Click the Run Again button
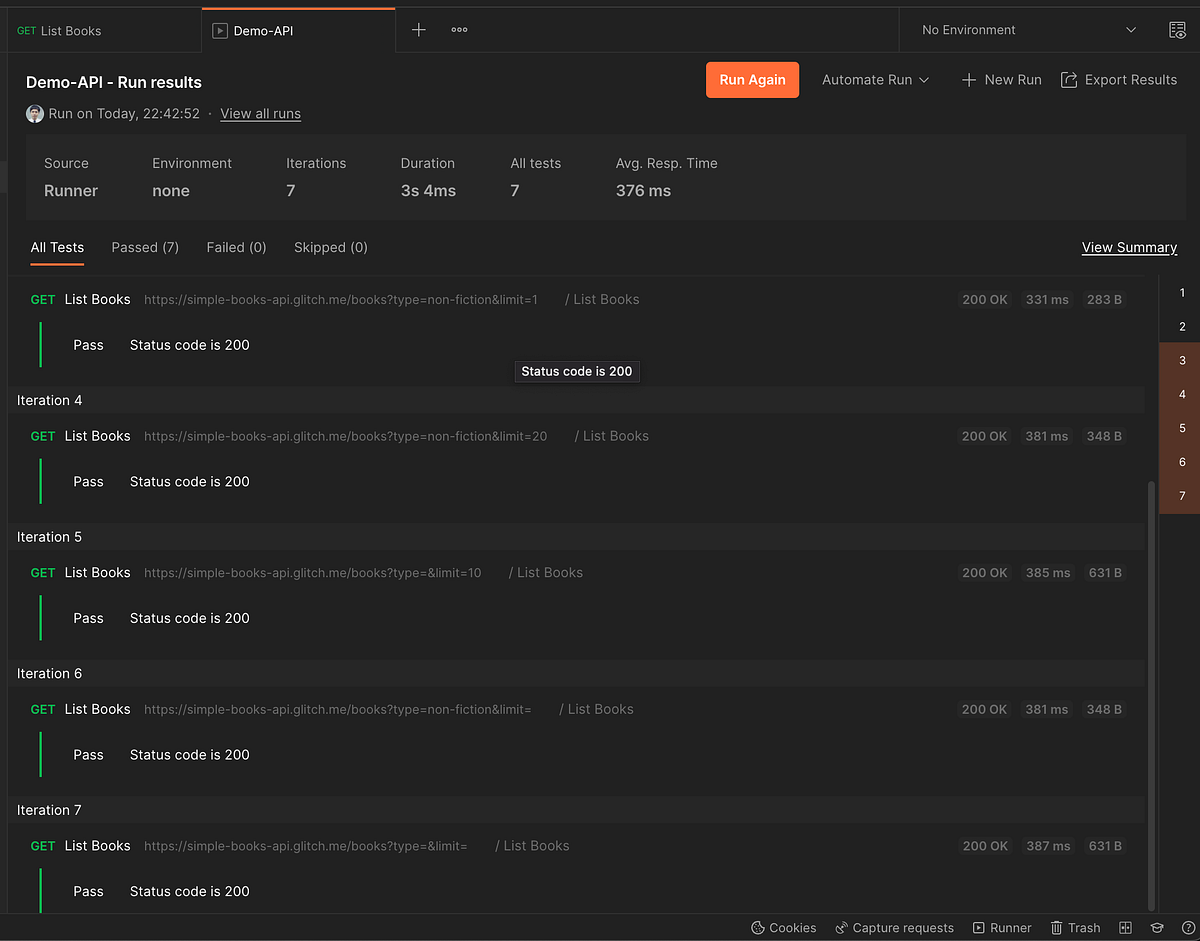Screen dimensions: 1200x941 pyautogui.click(x=752, y=79)
